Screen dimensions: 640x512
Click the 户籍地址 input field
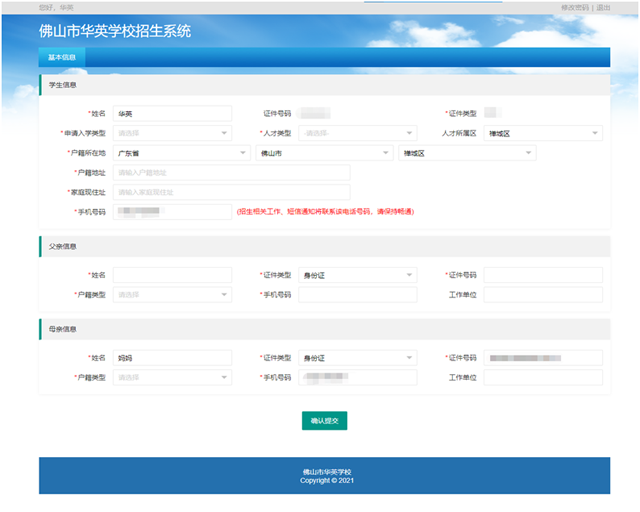pyautogui.click(x=231, y=173)
